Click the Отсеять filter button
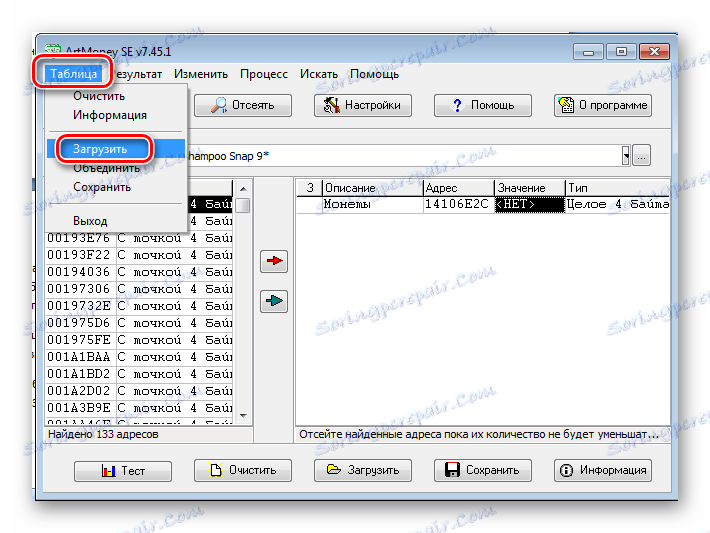This screenshot has height=533, width=710. click(243, 105)
